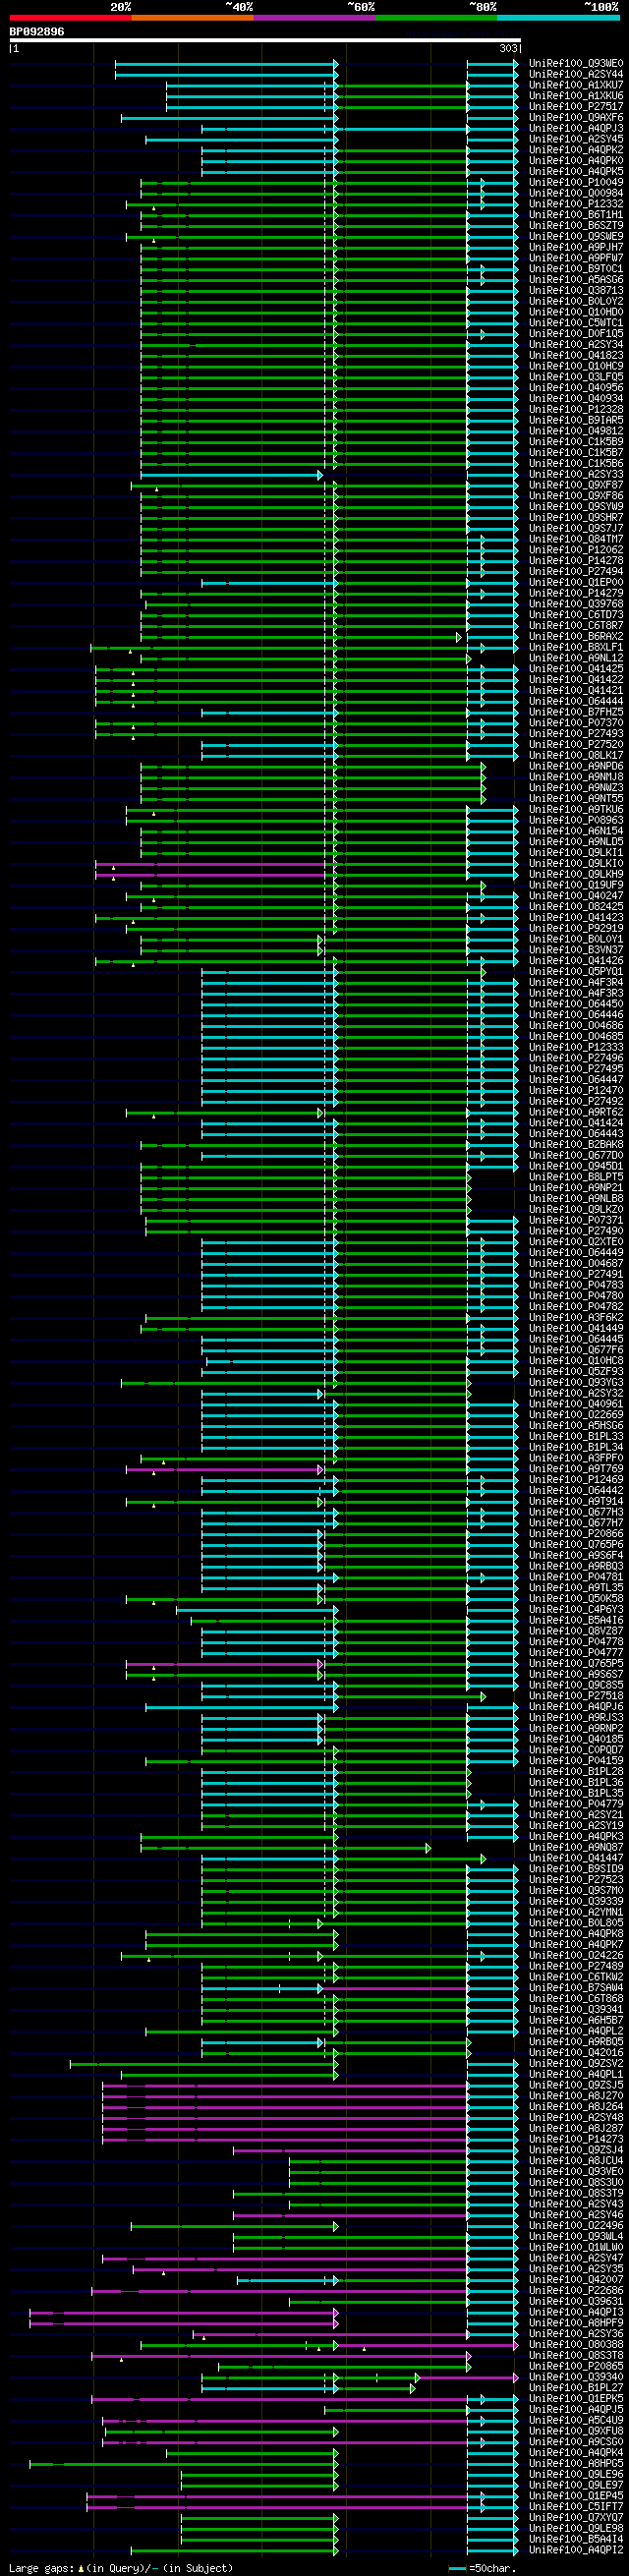Select hit UniRef100_A4QPI2
This screenshot has height=2576, width=629.
[576, 2549]
